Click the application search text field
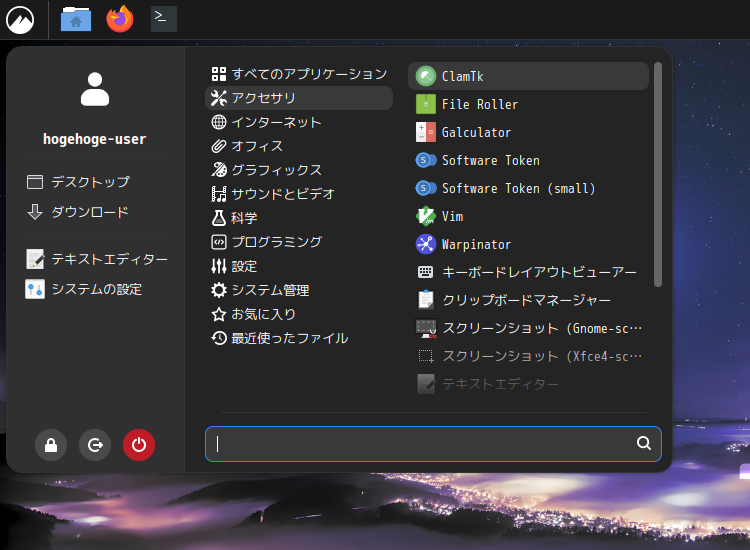The image size is (750, 550). (433, 444)
